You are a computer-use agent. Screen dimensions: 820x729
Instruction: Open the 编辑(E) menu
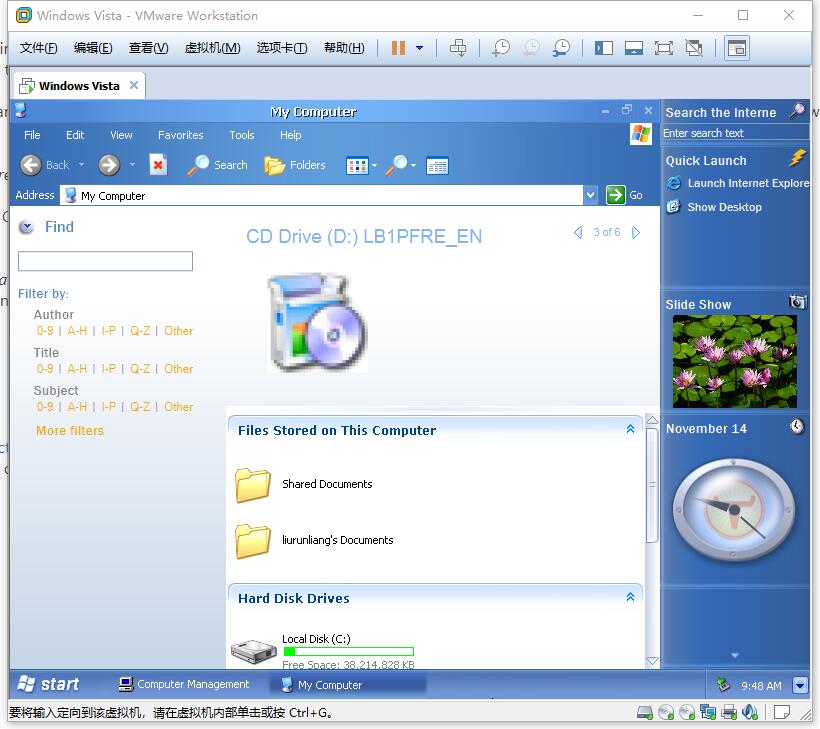click(93, 48)
